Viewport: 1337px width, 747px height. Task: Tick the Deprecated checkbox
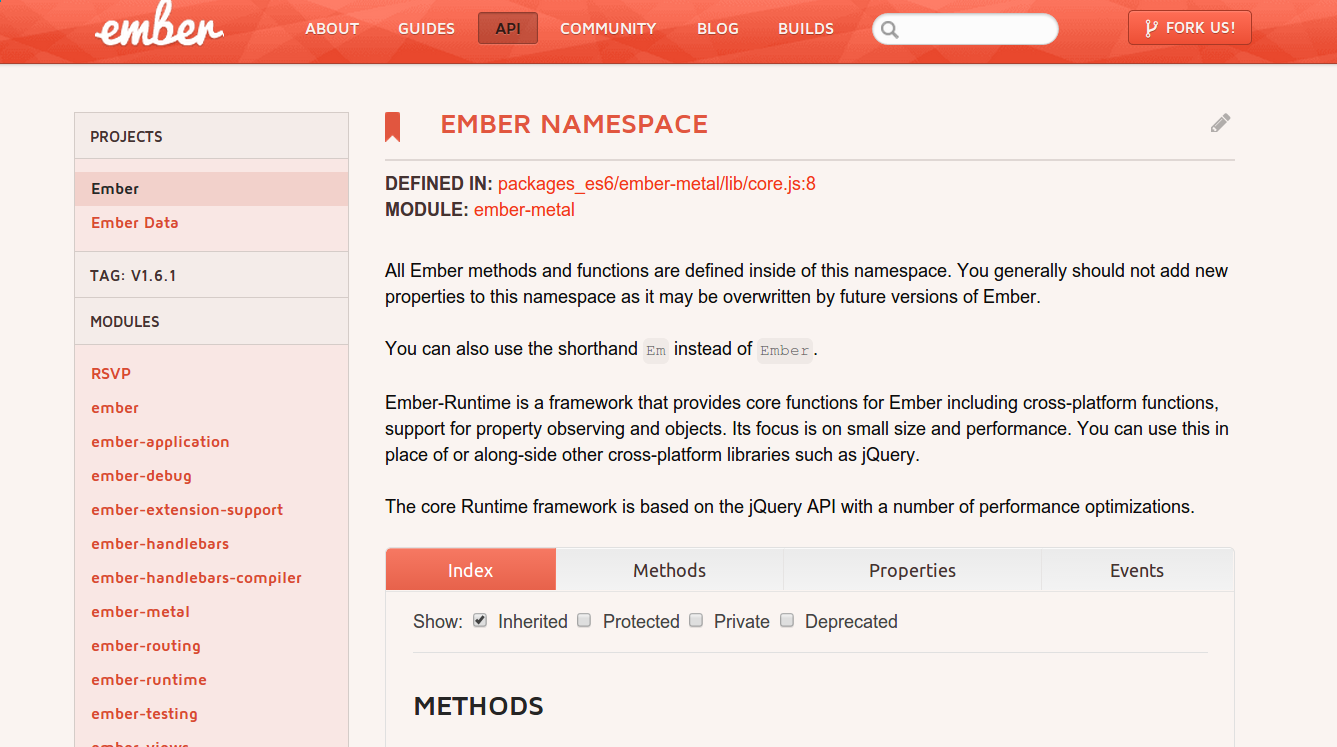point(787,621)
